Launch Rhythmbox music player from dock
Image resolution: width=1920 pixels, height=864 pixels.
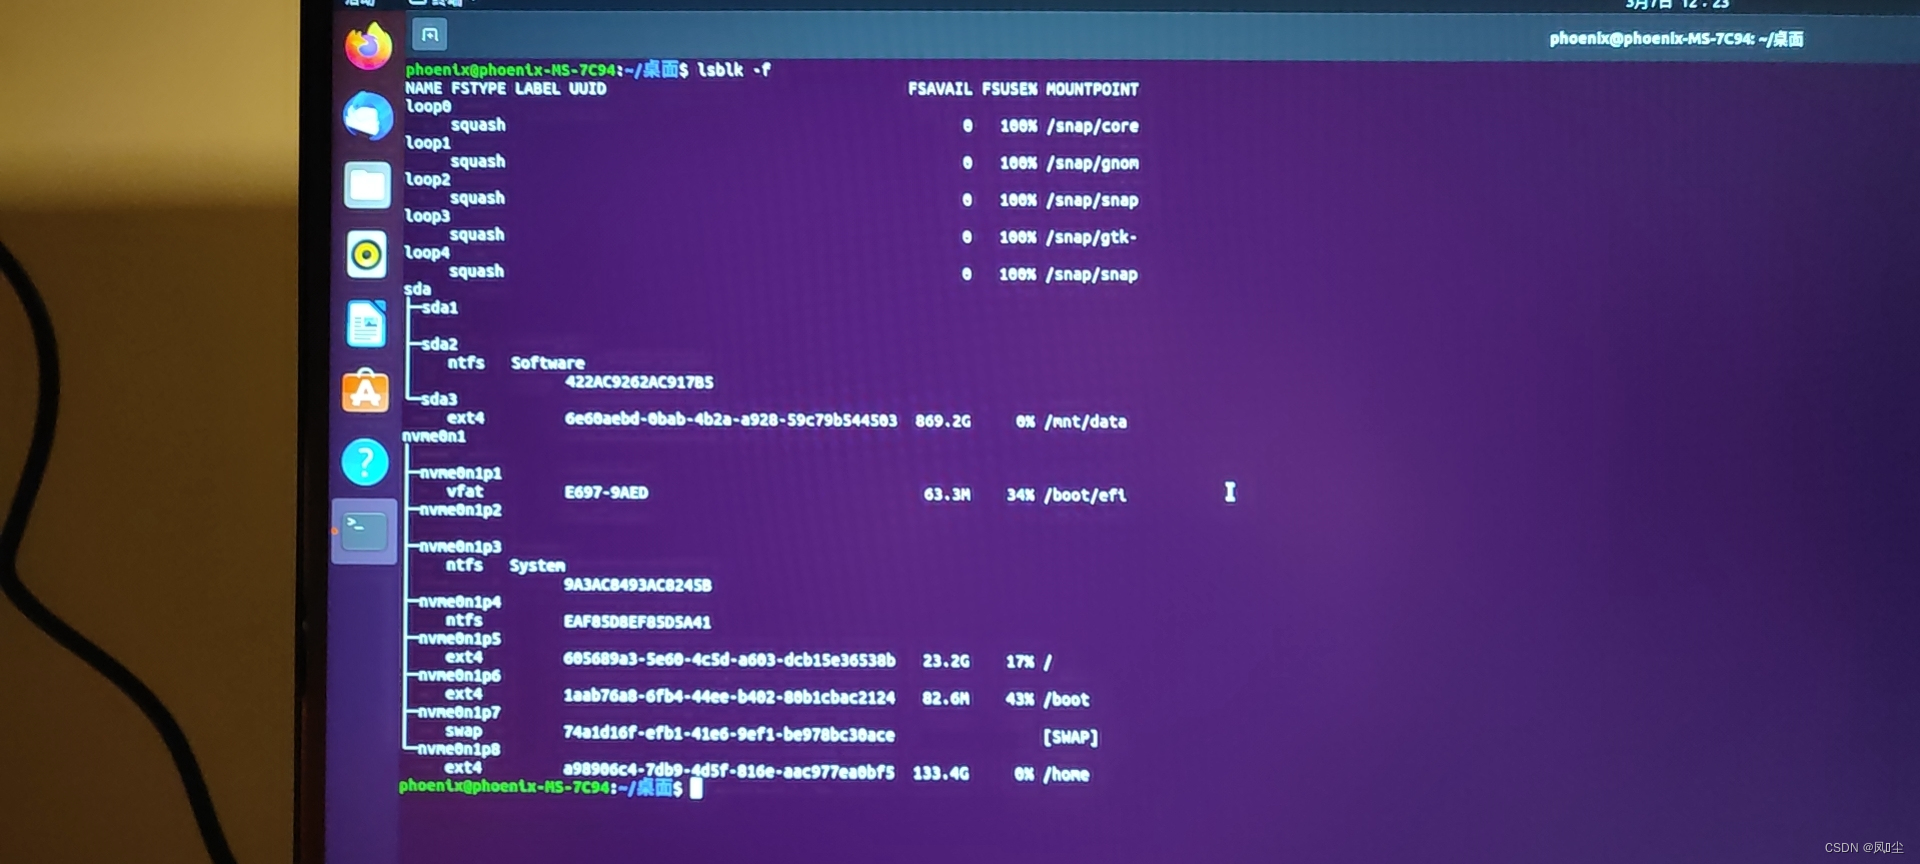367,254
